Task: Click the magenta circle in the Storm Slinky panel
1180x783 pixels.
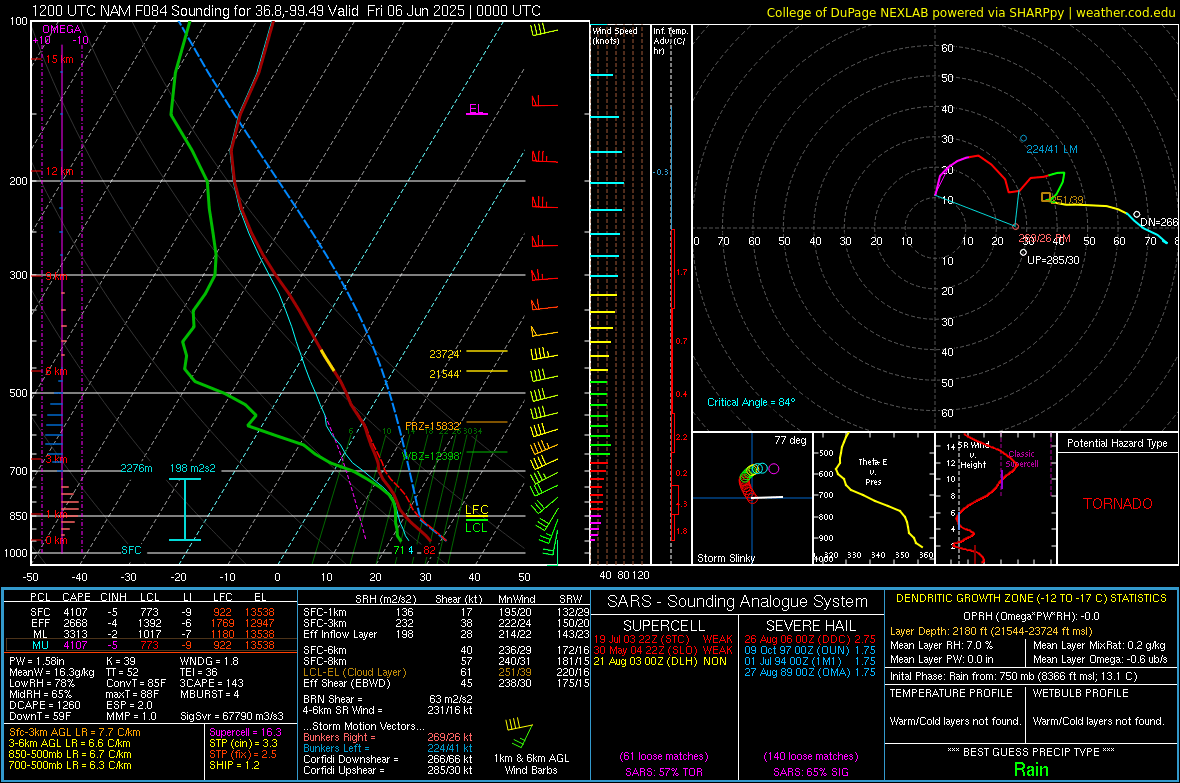Action: click(x=774, y=468)
